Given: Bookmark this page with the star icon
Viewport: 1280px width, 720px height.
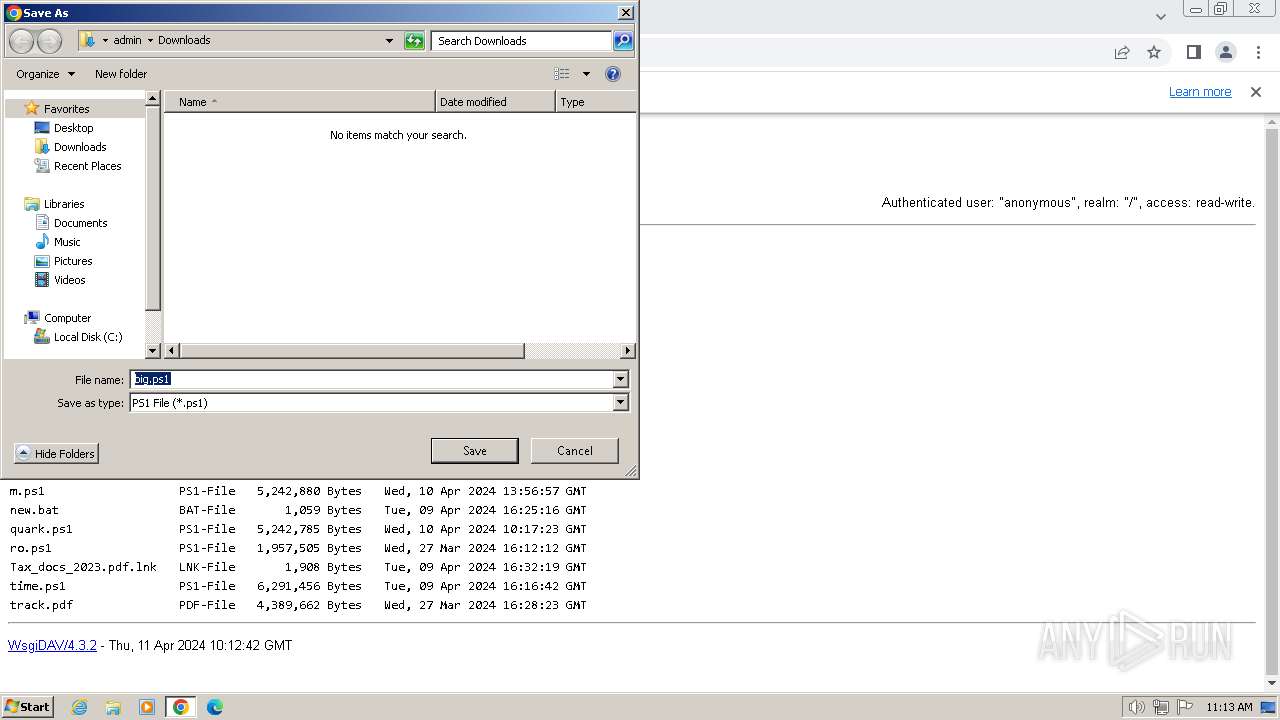Looking at the screenshot, I should click(x=1154, y=52).
